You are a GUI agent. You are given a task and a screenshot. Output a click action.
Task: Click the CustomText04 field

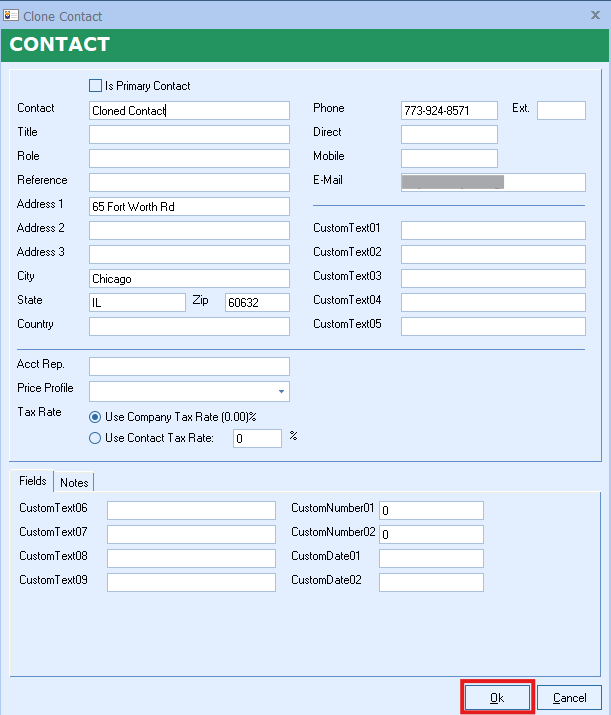(493, 302)
